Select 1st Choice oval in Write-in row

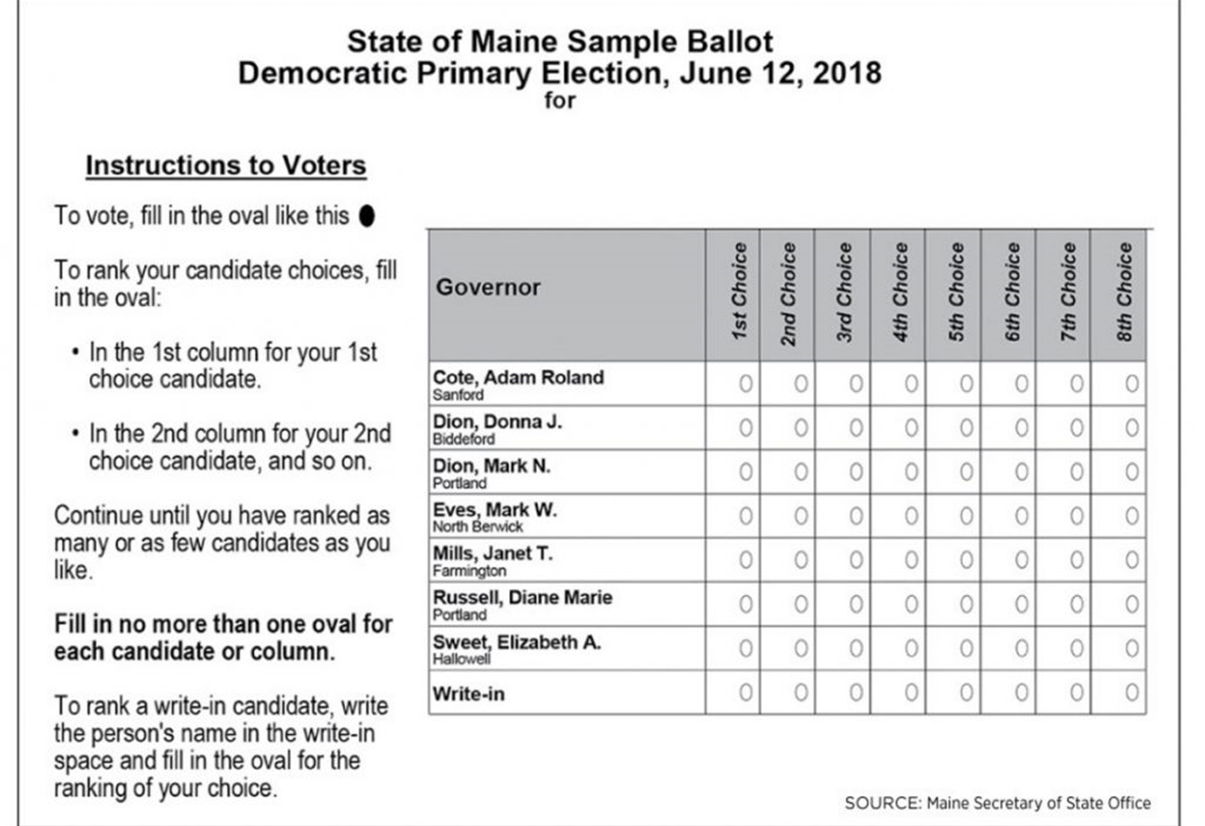click(x=746, y=691)
